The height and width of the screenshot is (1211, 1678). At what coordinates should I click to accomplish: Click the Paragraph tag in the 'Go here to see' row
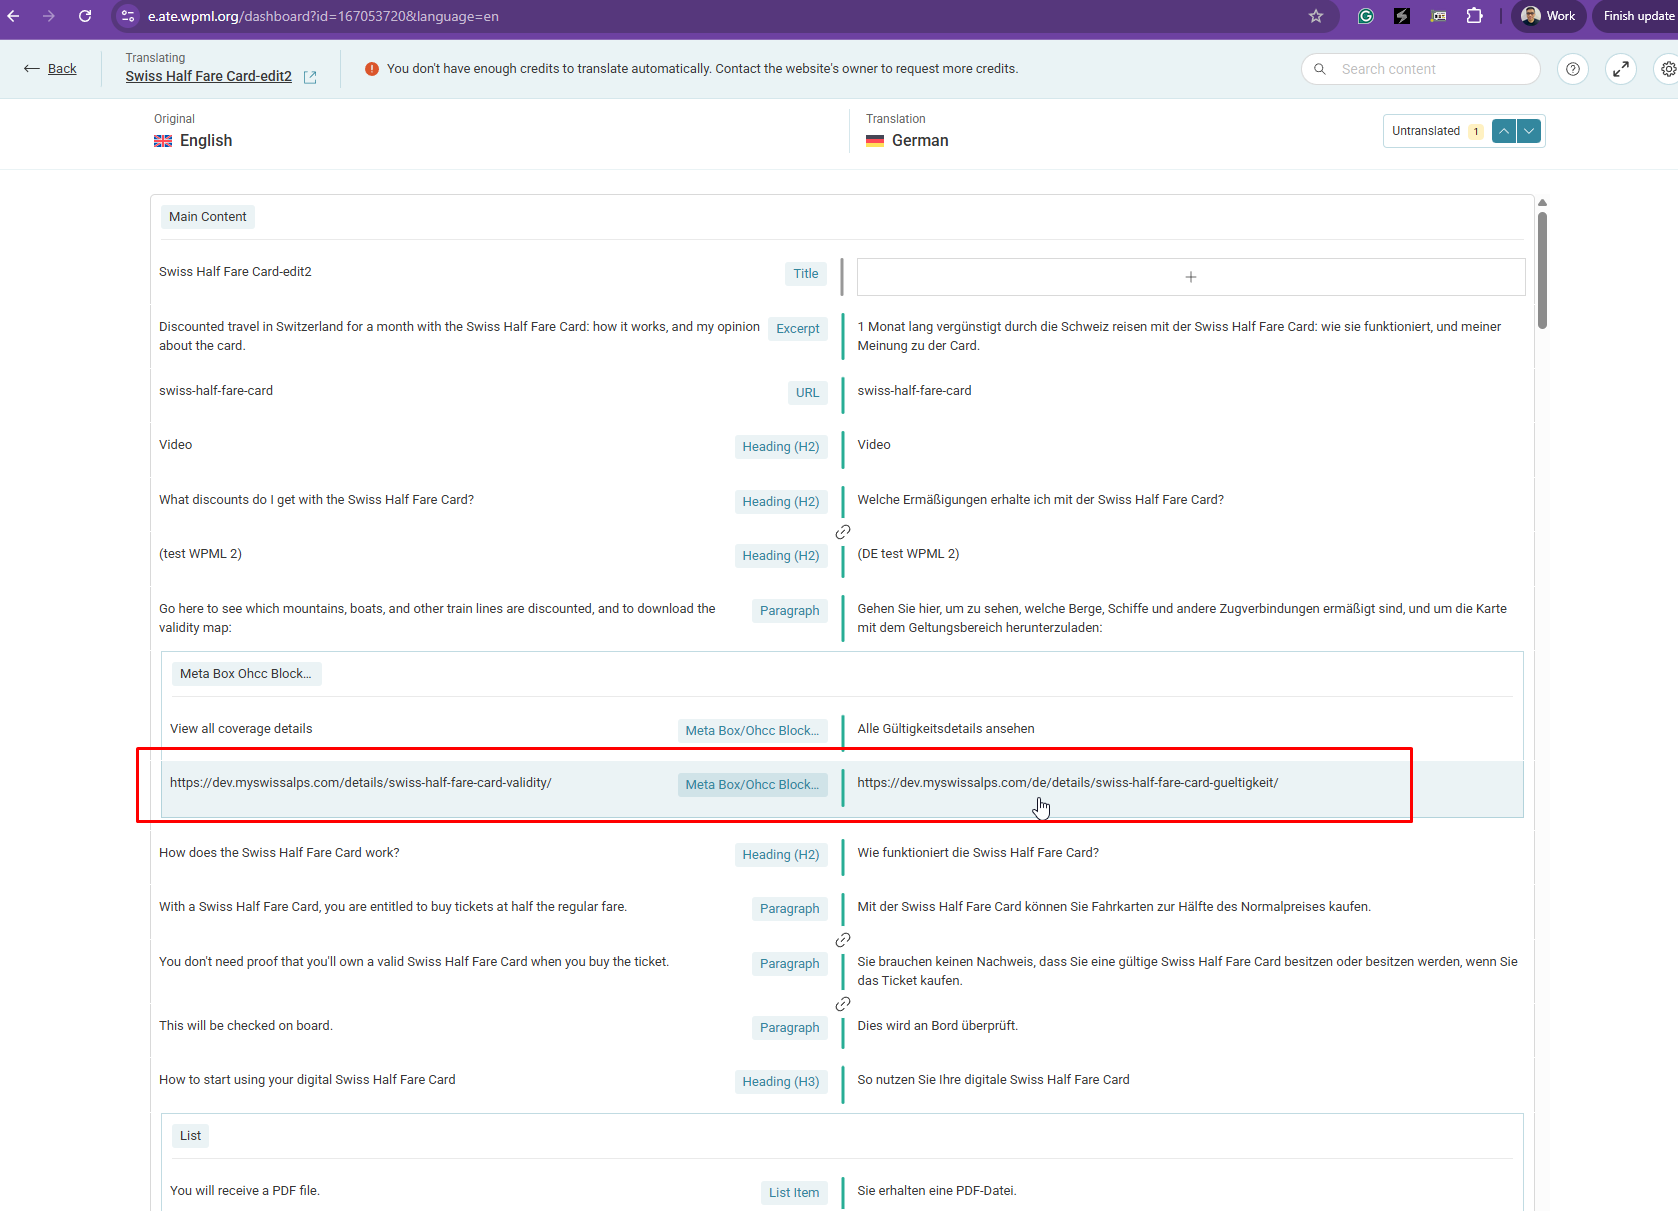790,611
